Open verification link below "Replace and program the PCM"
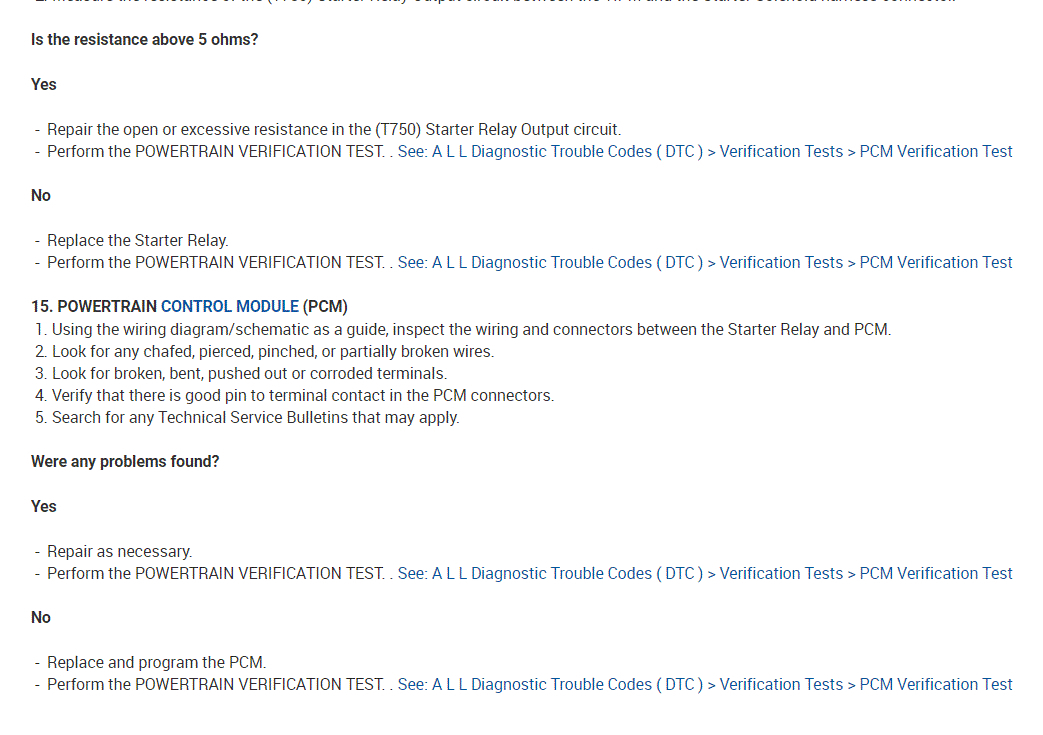 coord(704,685)
